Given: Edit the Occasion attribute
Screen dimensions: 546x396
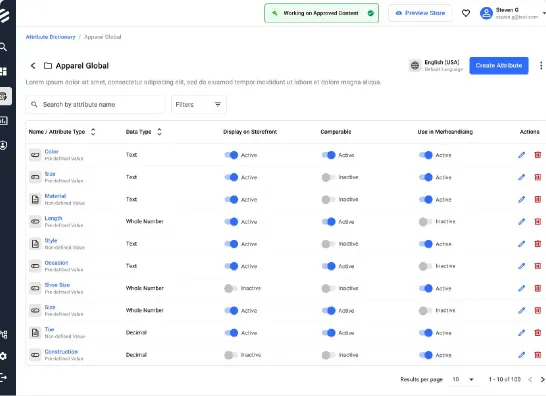Looking at the screenshot, I should [x=521, y=266].
